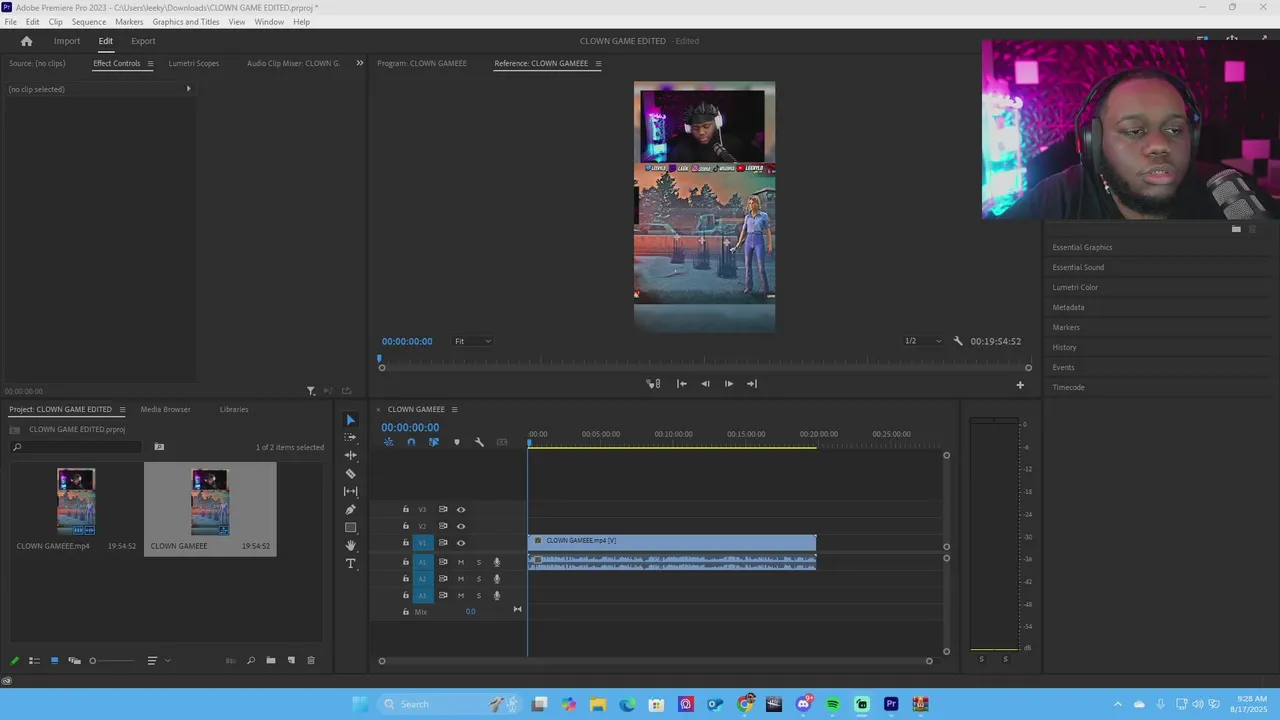Switch to the Lumetri Scopes tab
1280x720 pixels.
(x=194, y=63)
